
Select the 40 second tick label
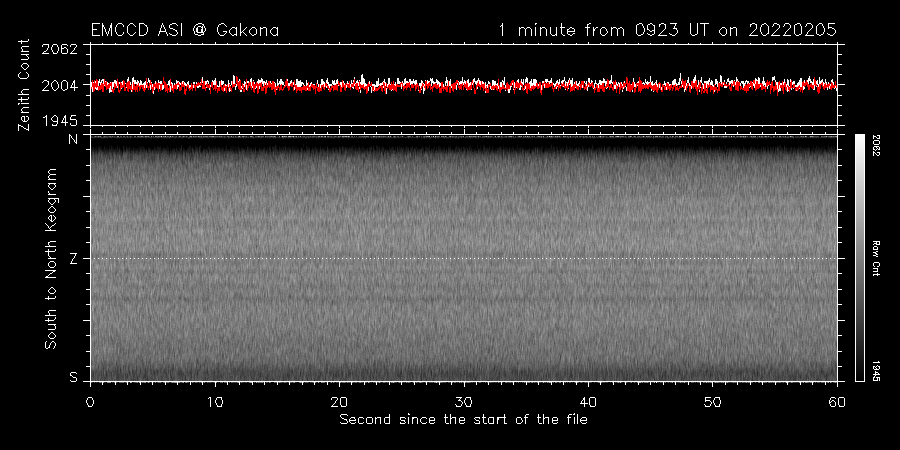tap(588, 401)
